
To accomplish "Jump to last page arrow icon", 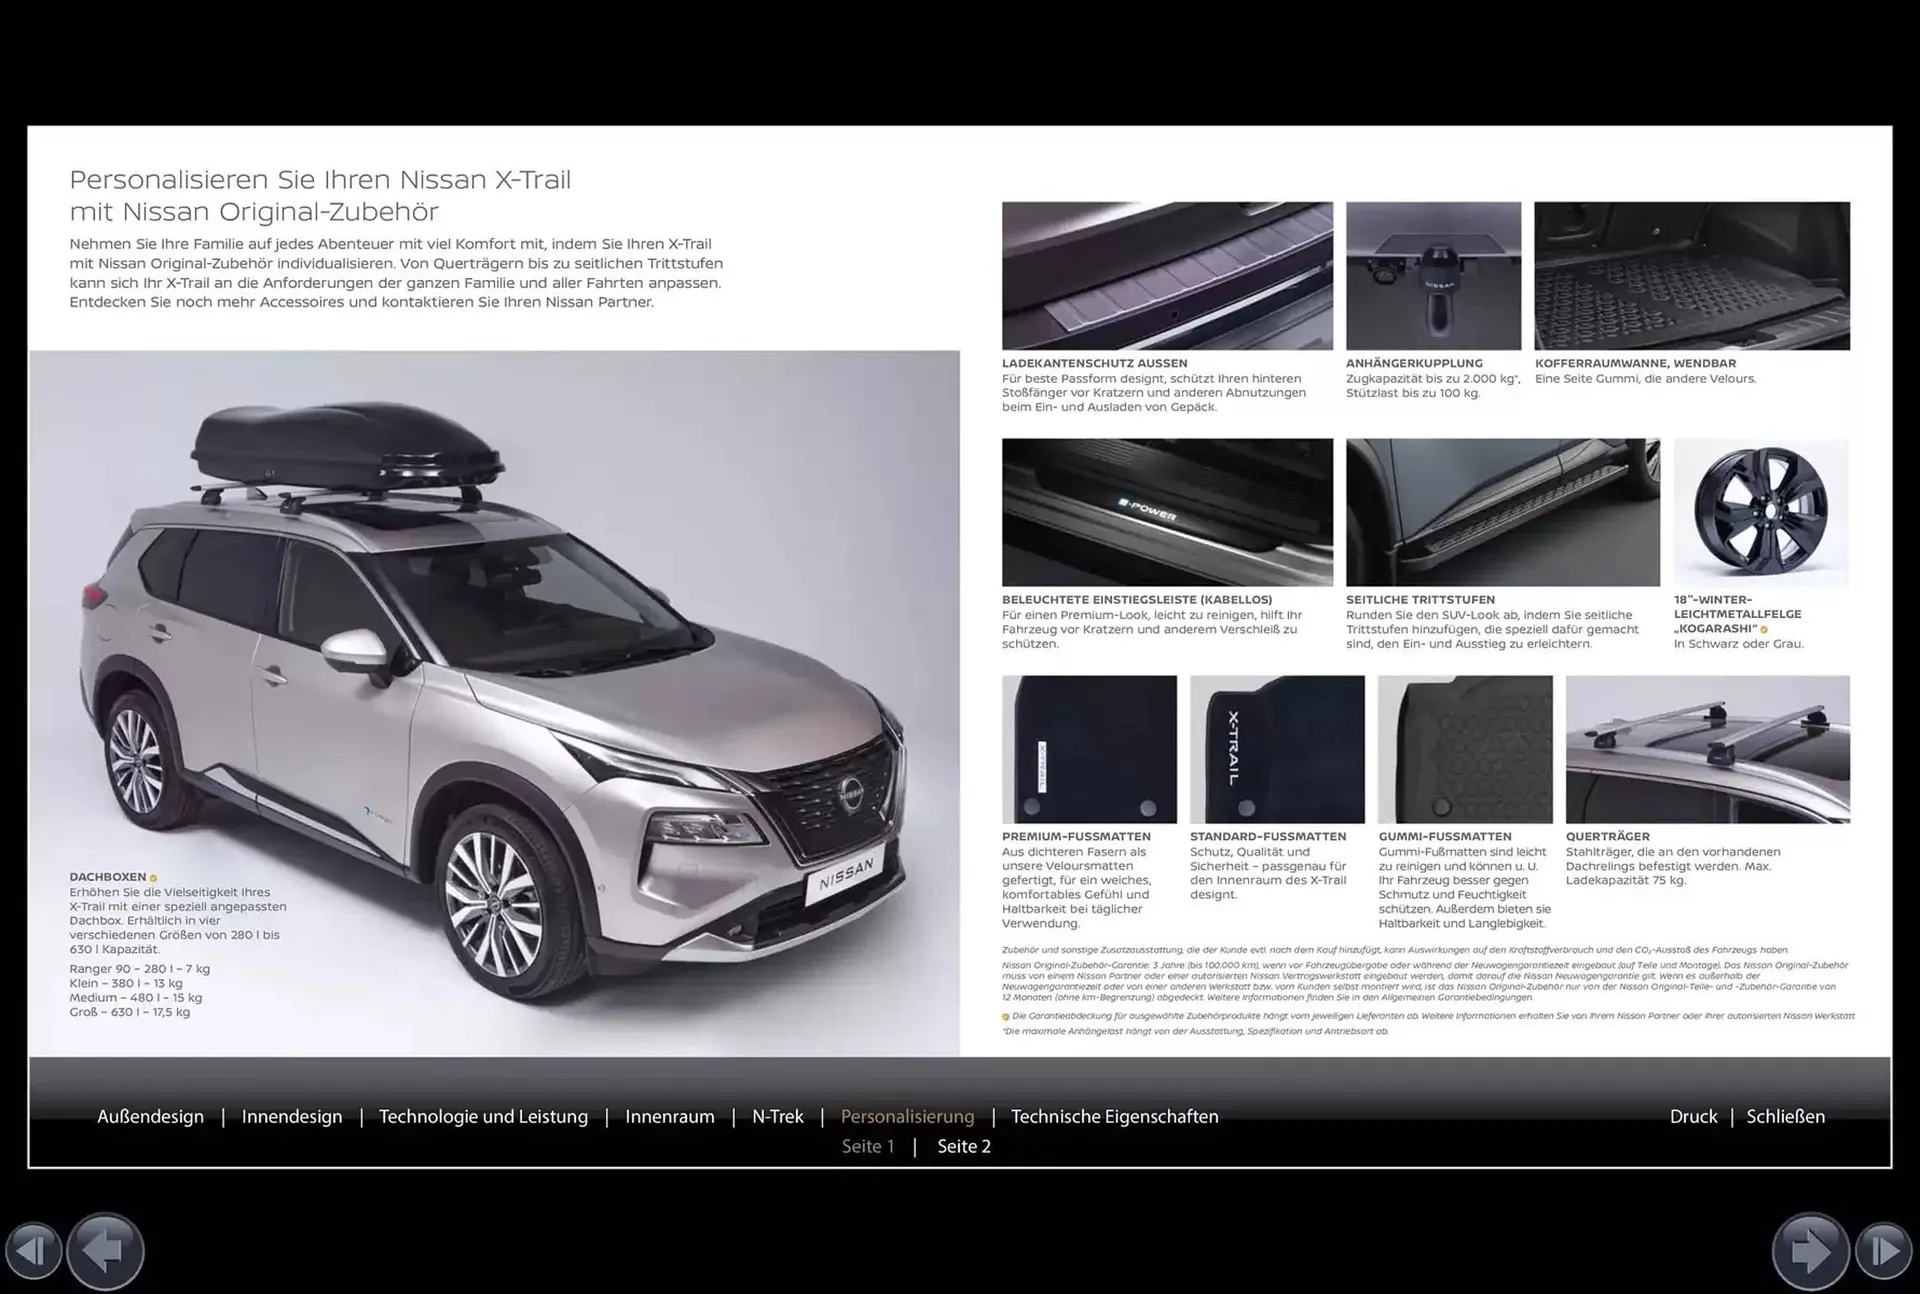I will (x=1883, y=1251).
